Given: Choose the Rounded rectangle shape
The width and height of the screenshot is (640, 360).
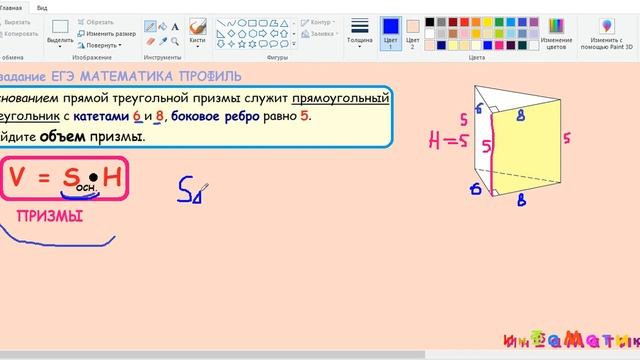Looking at the screenshot, I should (263, 23).
